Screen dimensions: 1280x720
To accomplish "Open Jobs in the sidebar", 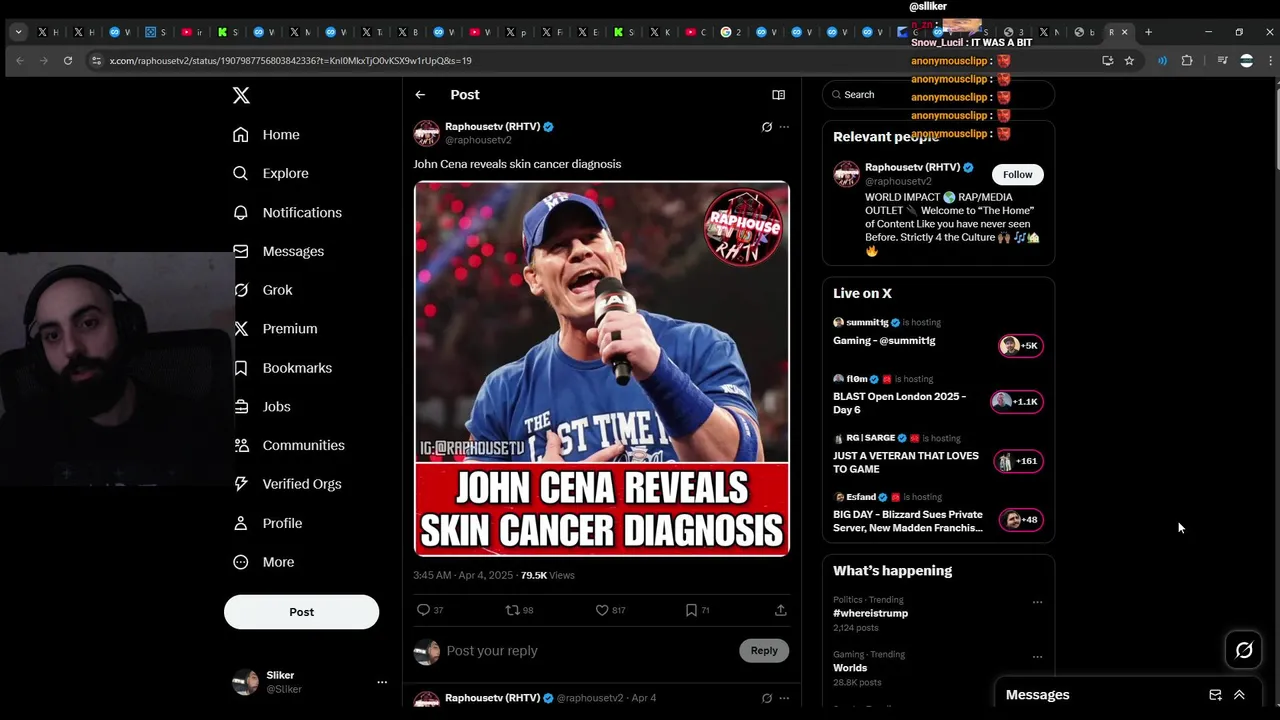I will pos(262,406).
